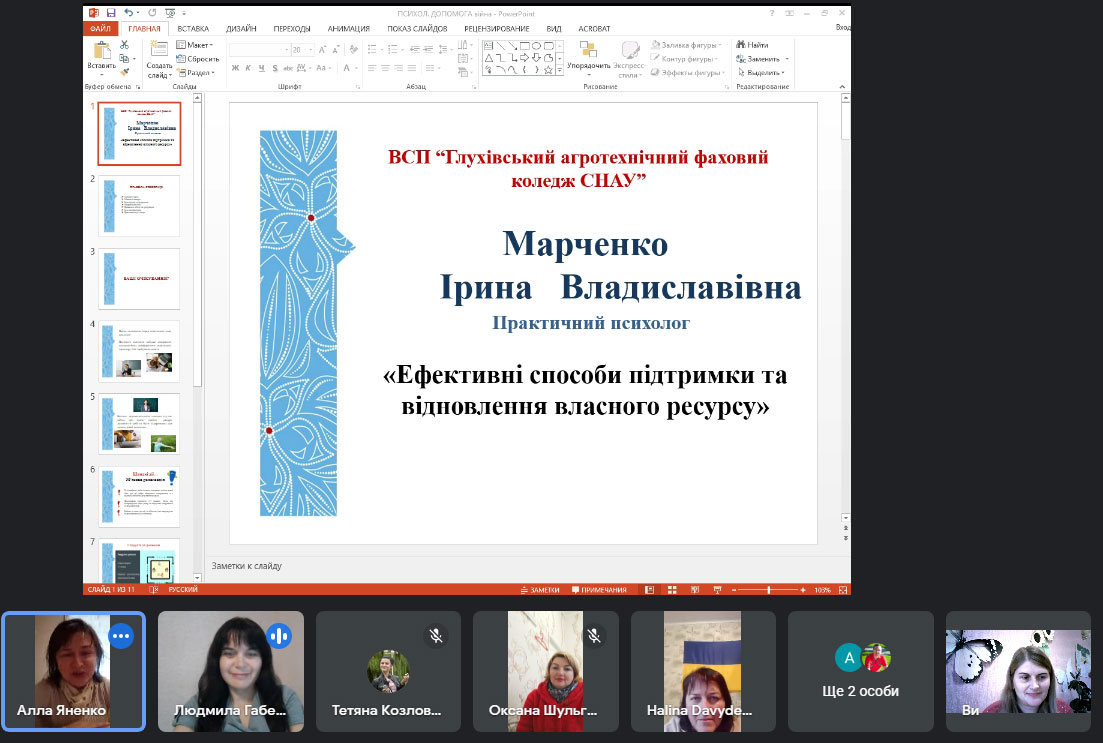Switch to slide sorter view icon

coord(672,590)
